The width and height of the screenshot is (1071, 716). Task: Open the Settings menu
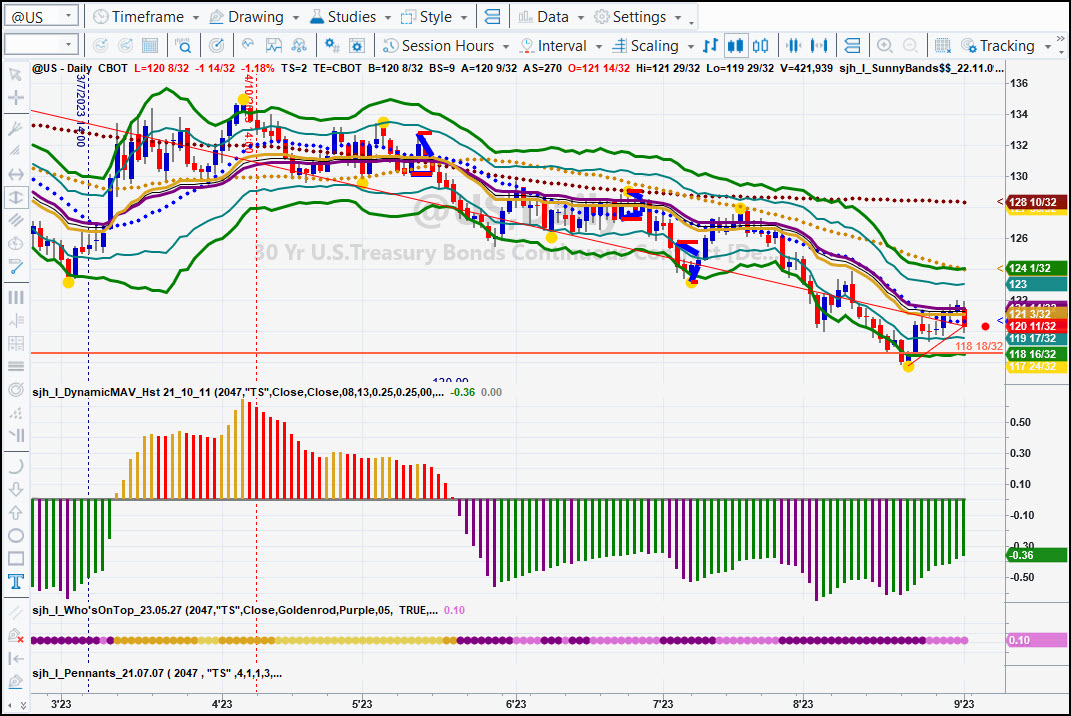(638, 16)
